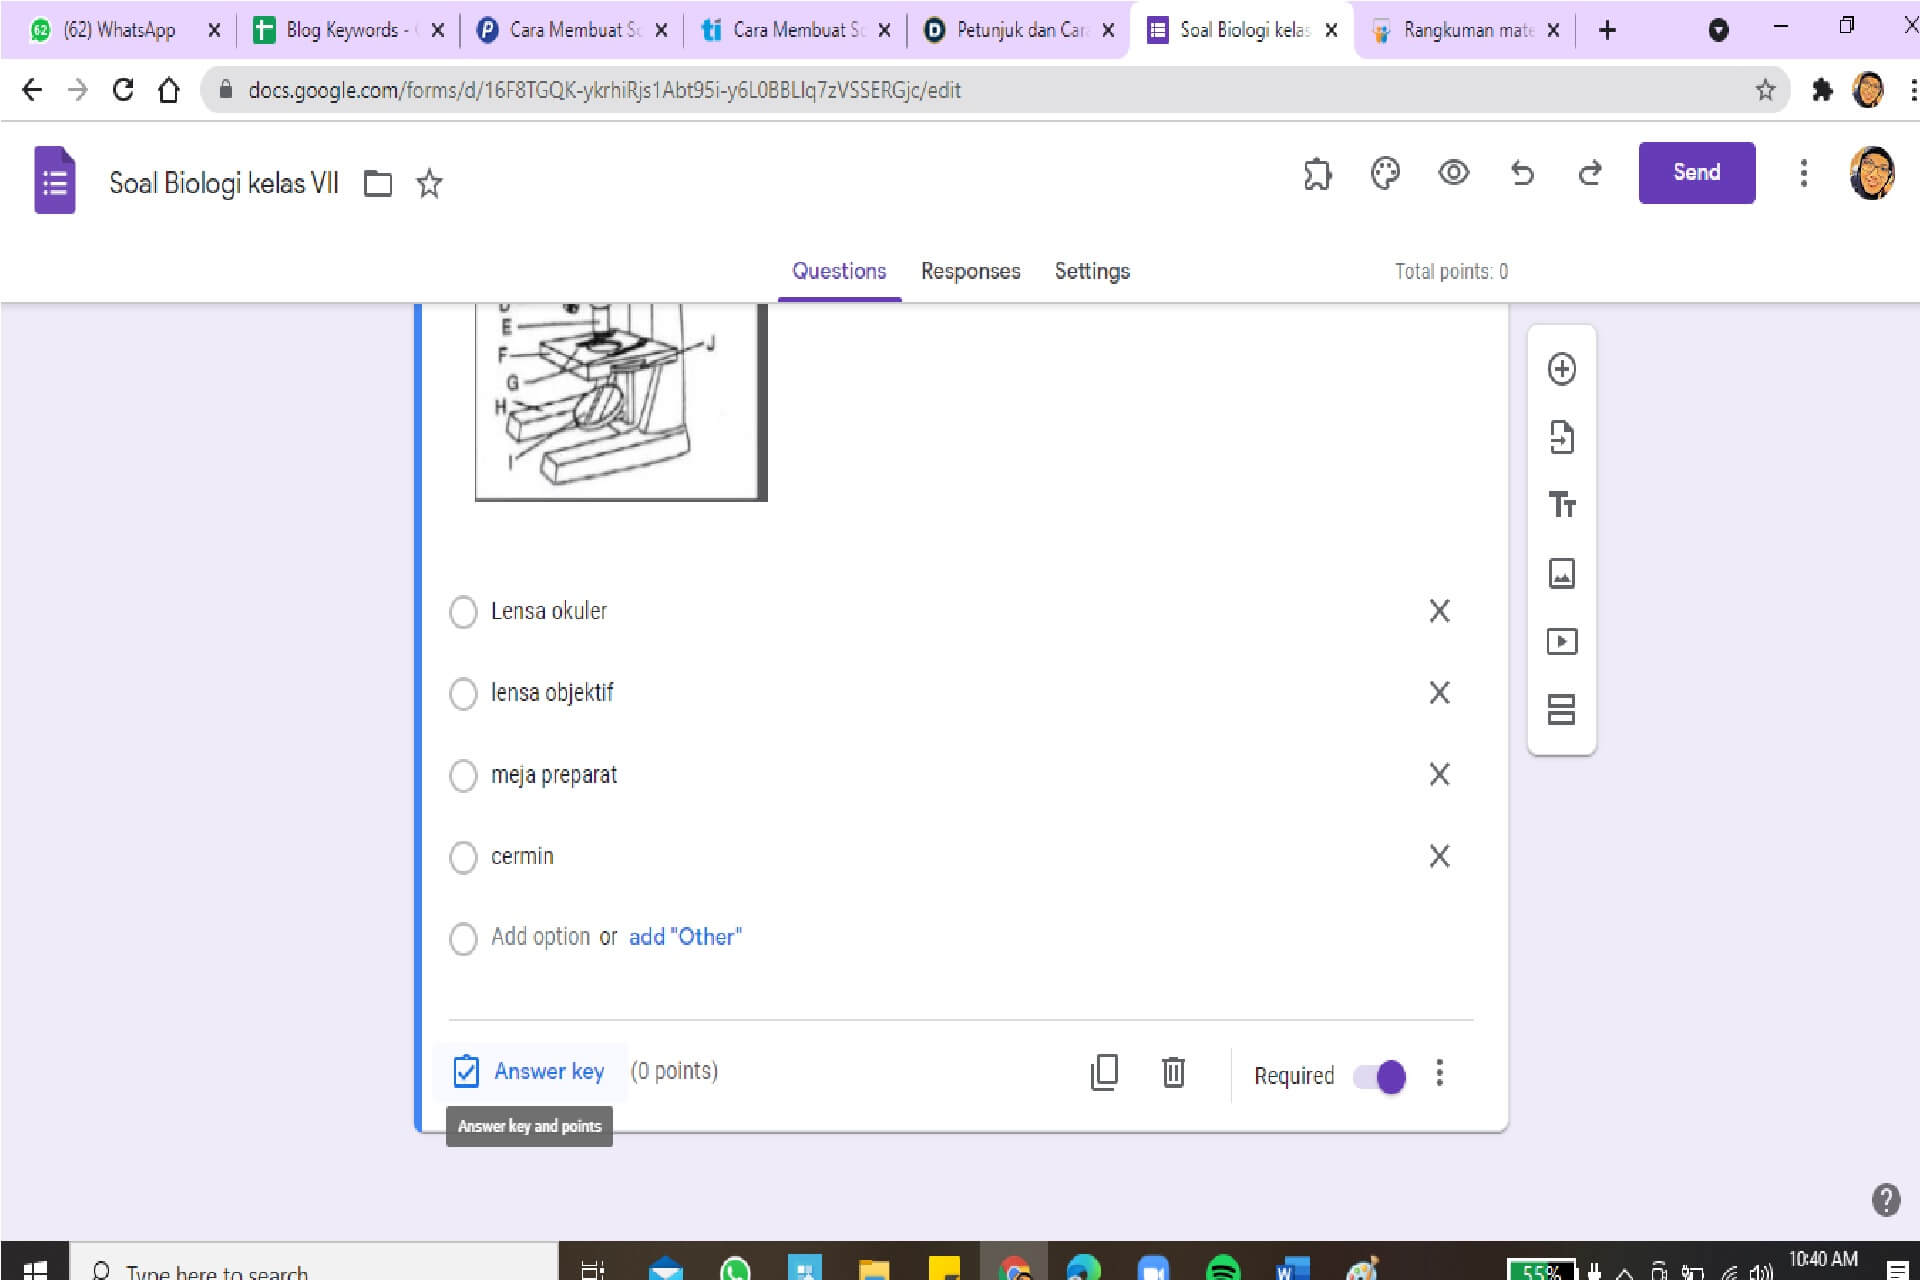The height and width of the screenshot is (1280, 1920).
Task: Select the cermin radio option
Action: pyautogui.click(x=463, y=857)
